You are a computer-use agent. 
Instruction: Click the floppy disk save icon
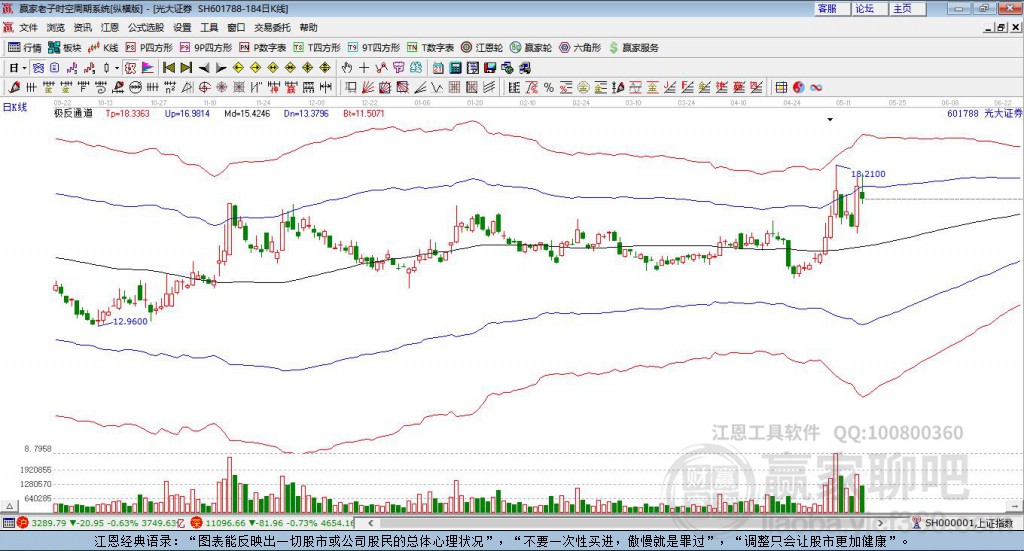(490, 67)
